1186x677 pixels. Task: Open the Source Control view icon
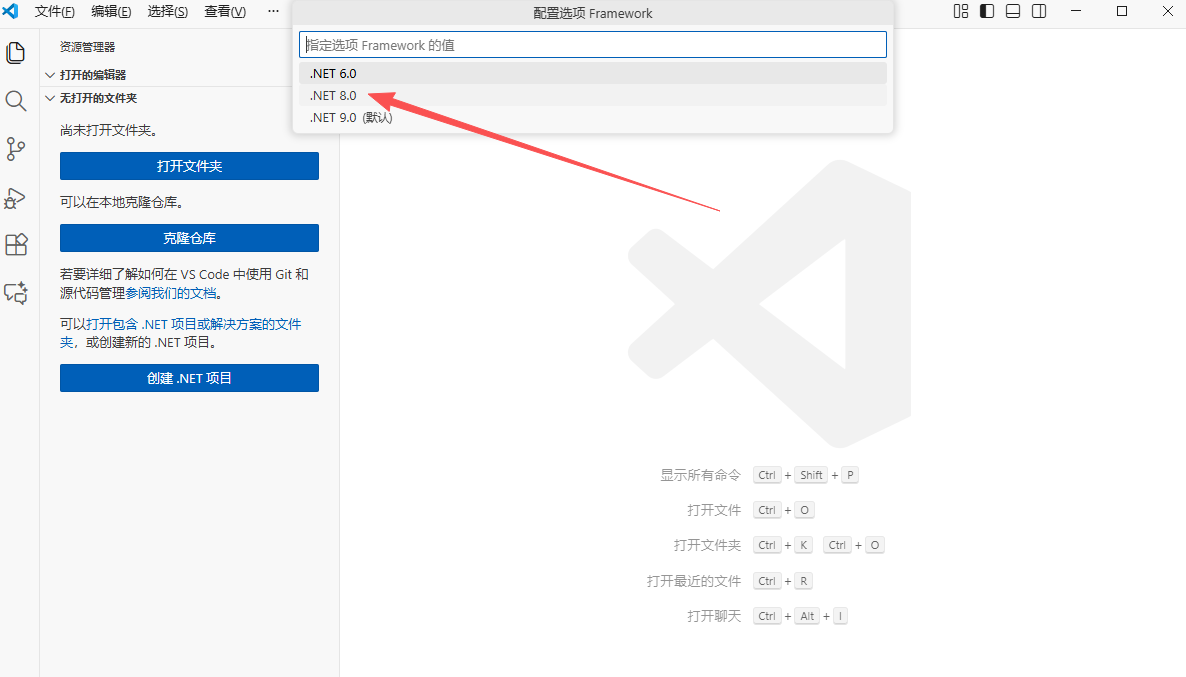coord(16,148)
